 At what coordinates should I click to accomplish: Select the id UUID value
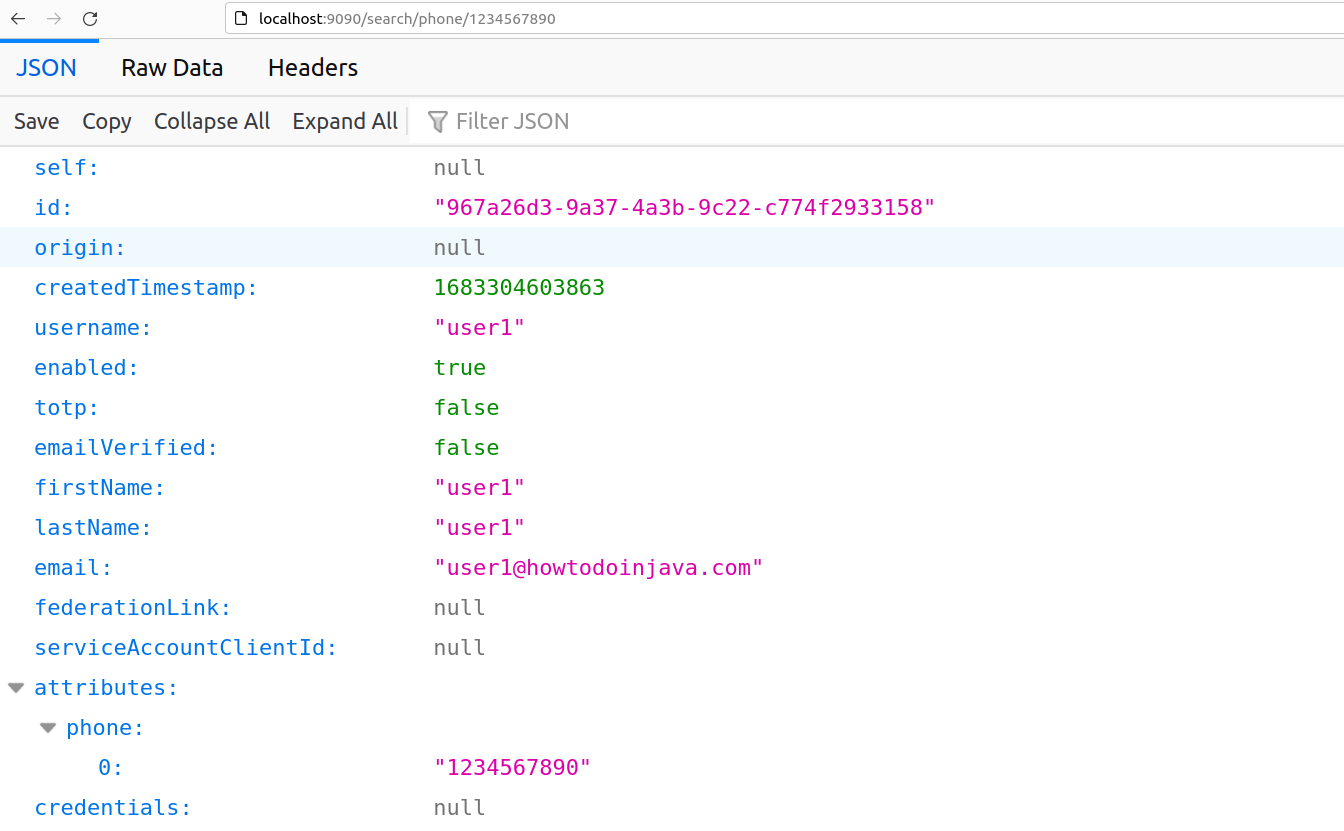(684, 208)
